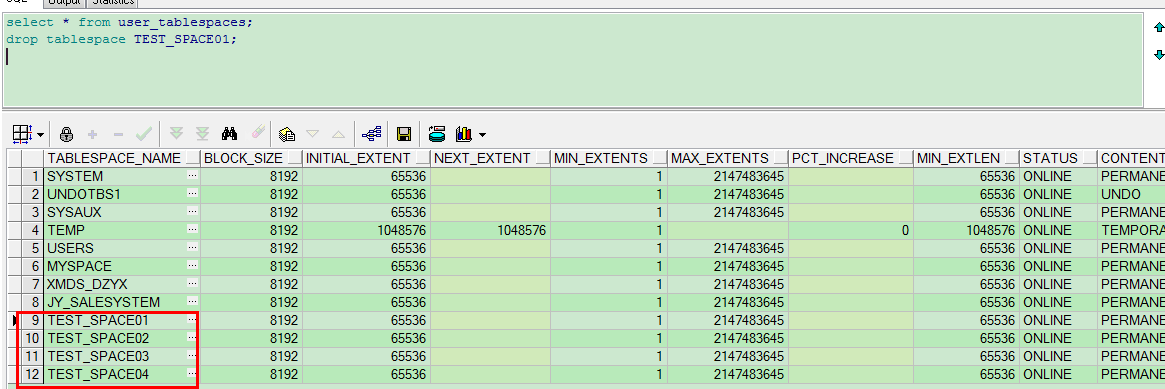Click the down arrow beside SQL editor

pos(1158,55)
